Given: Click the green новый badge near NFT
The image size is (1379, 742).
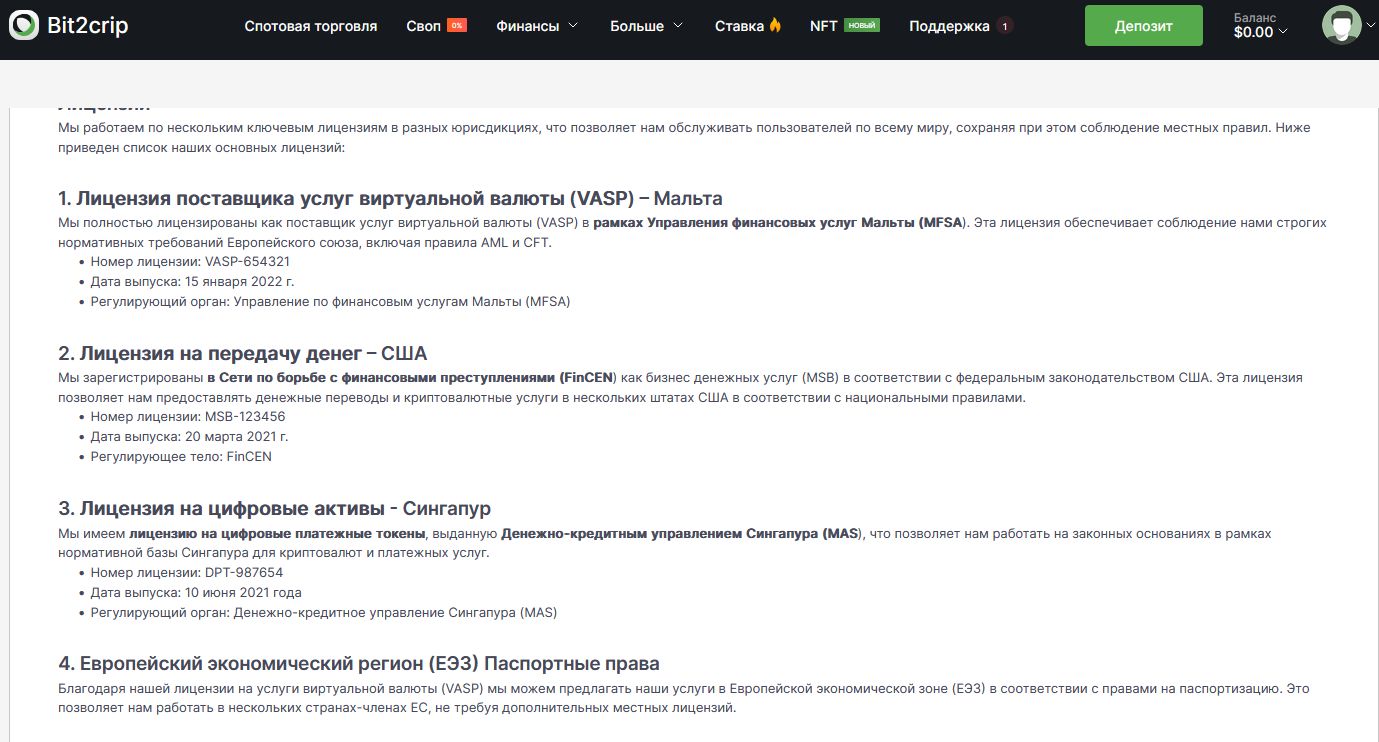Looking at the screenshot, I should pyautogui.click(x=861, y=25).
